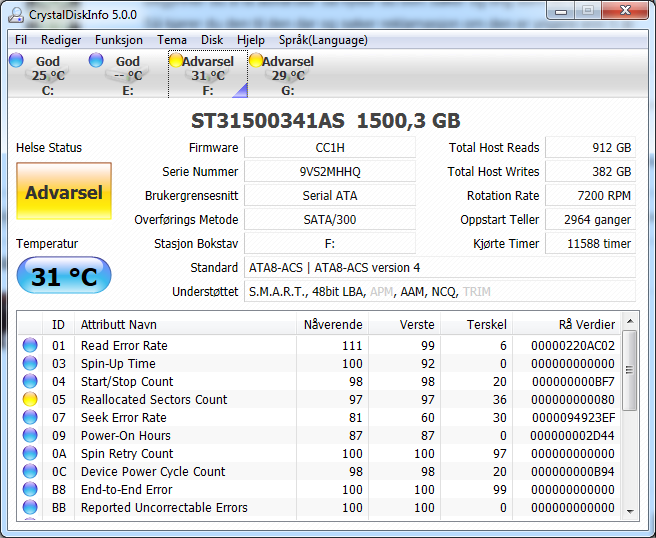Click the Standard field ATA8-ACS

440,268
